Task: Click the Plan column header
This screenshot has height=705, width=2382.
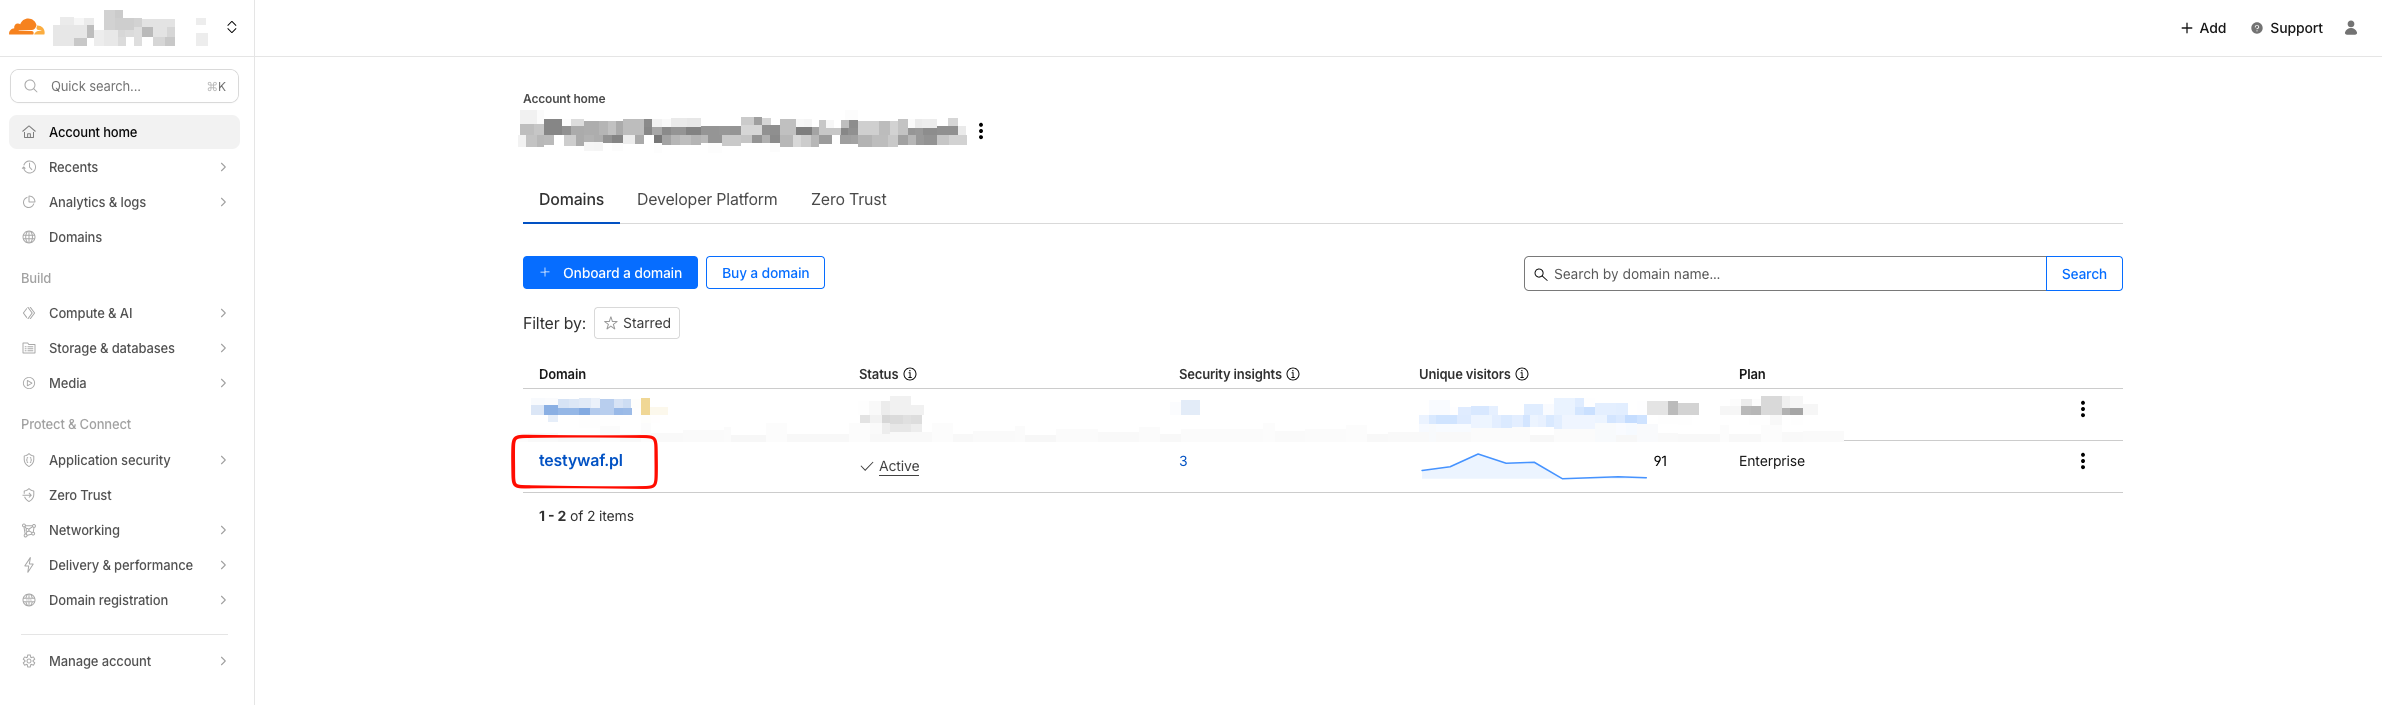Action: coord(1752,374)
